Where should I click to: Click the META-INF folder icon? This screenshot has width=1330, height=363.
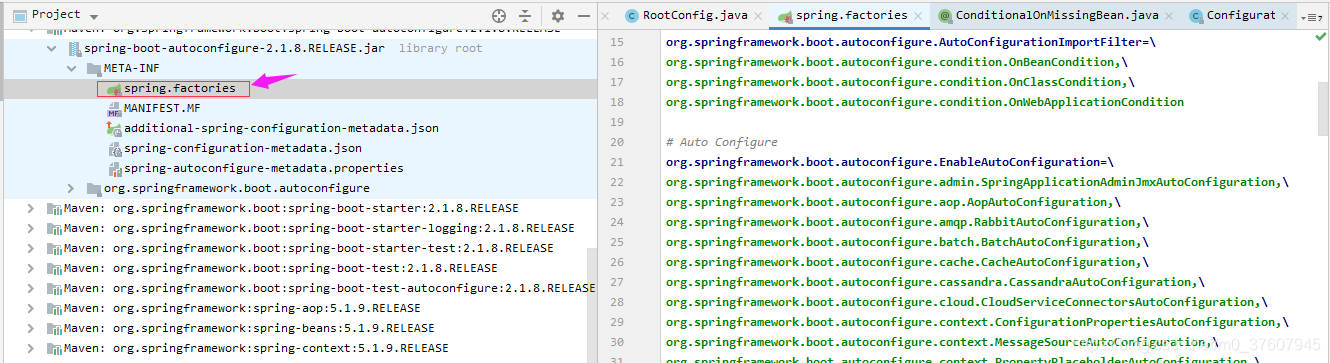coord(94,68)
